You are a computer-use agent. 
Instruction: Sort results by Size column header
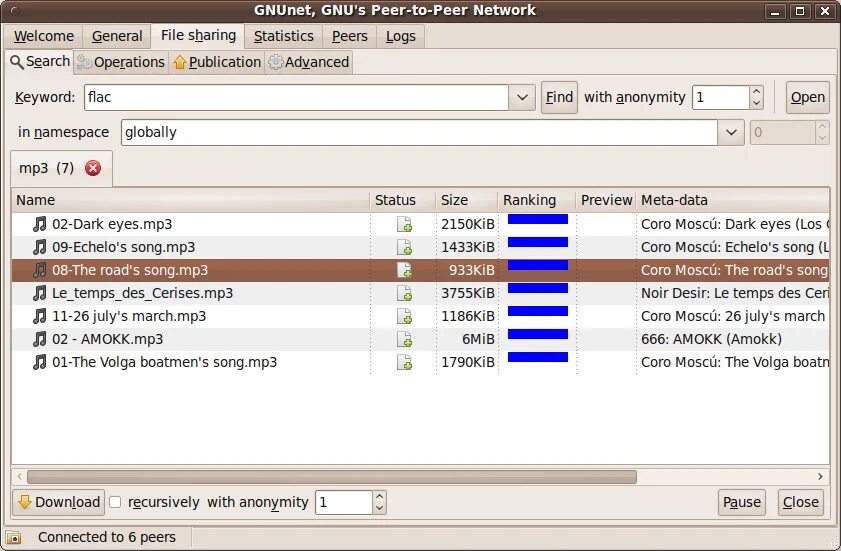[467, 200]
